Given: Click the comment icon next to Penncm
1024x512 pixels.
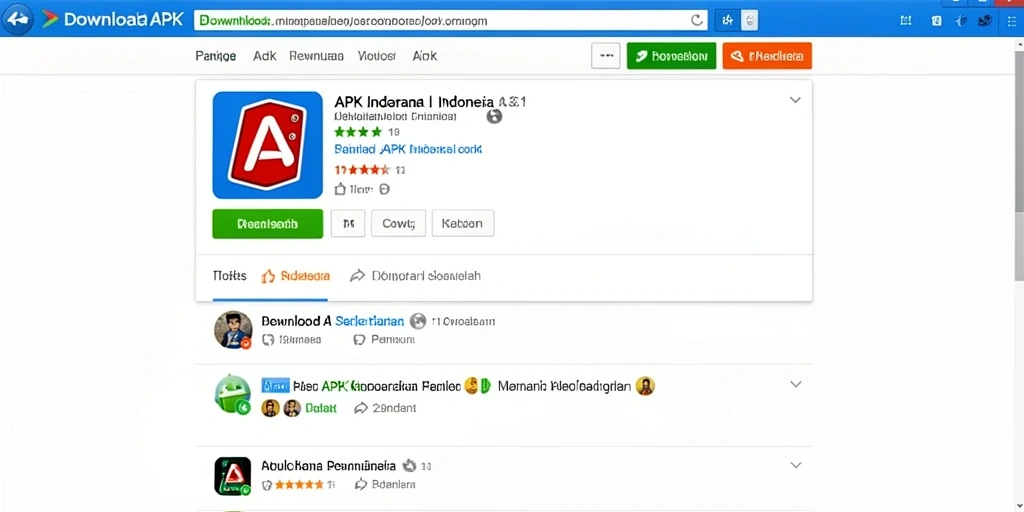Looking at the screenshot, I should point(359,340).
